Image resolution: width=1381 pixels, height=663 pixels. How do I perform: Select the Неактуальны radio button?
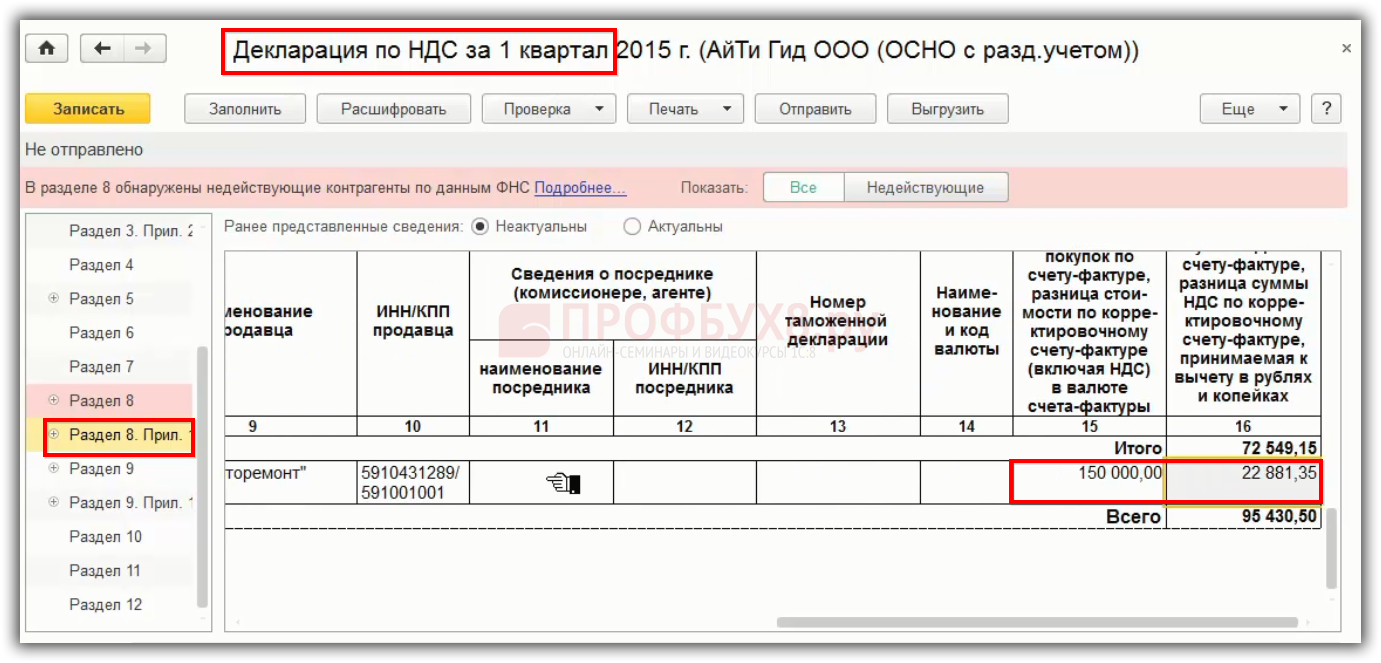tap(480, 227)
